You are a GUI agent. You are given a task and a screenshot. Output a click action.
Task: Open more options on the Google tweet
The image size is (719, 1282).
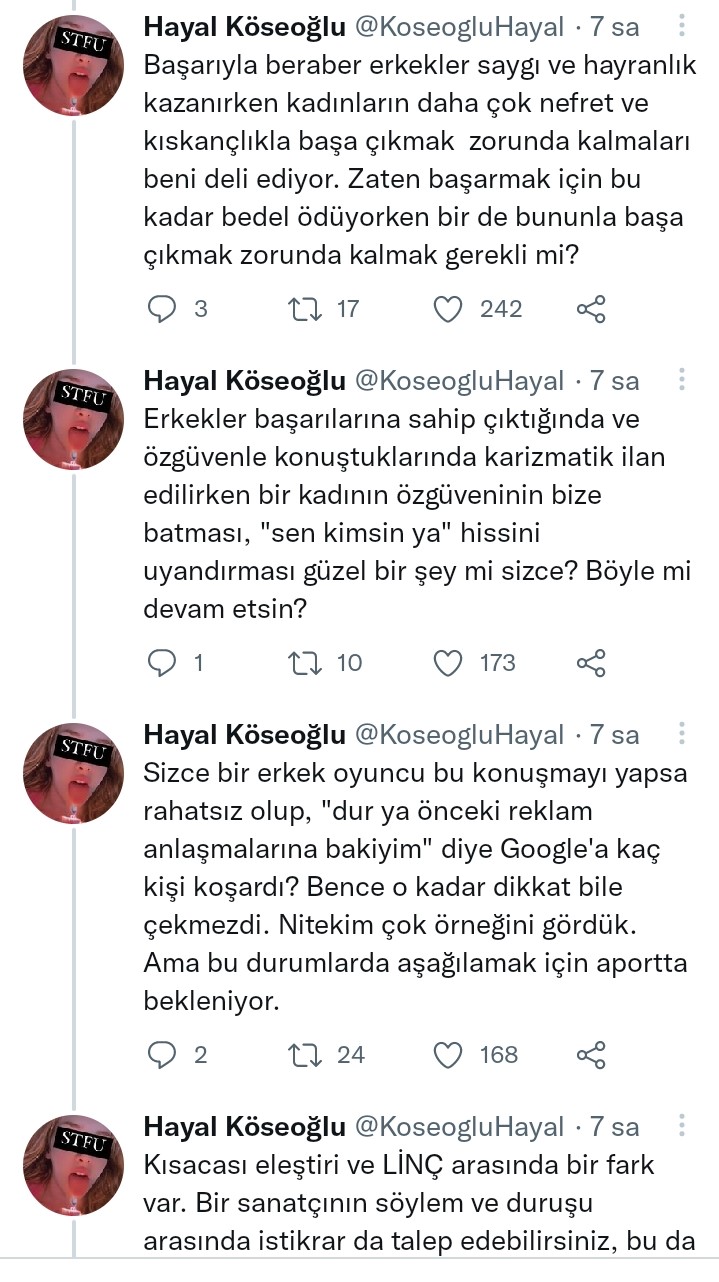tap(681, 733)
